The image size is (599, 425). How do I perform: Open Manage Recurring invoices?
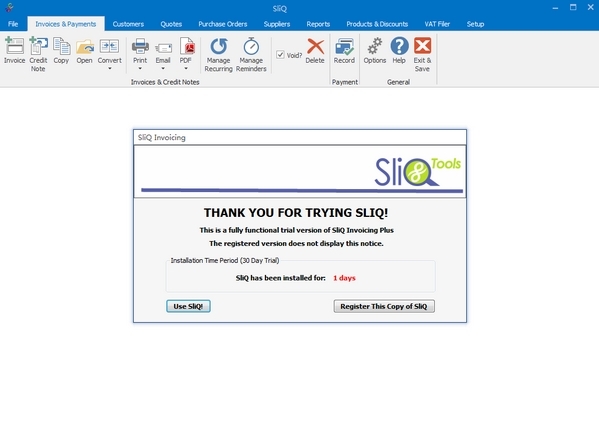tap(219, 54)
